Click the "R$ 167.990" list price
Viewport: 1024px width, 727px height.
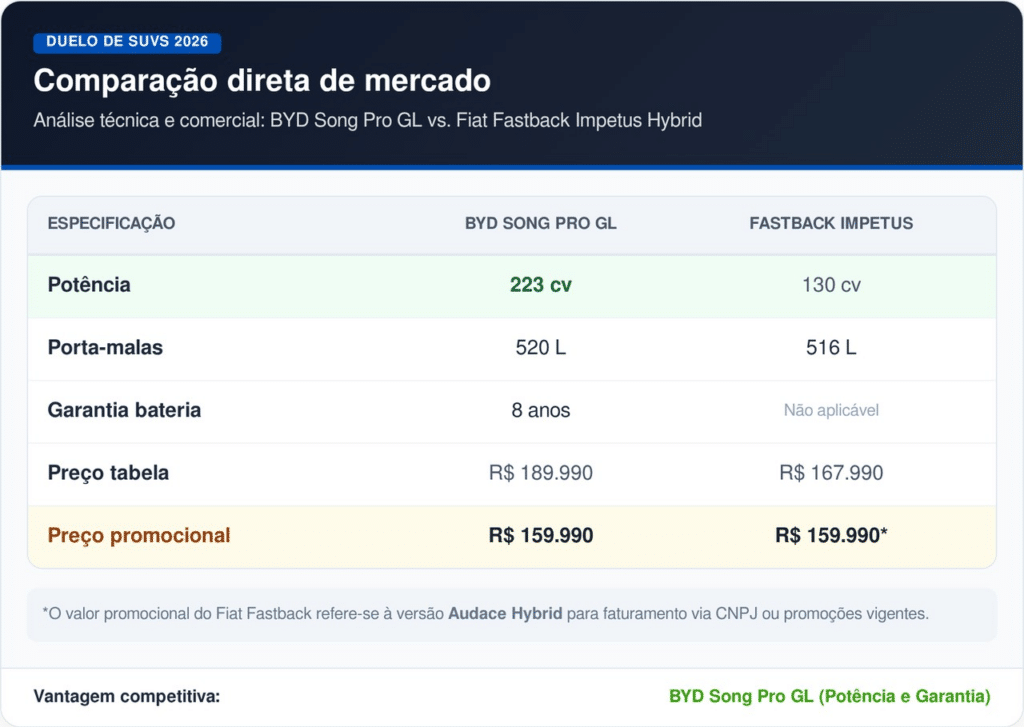[831, 473]
